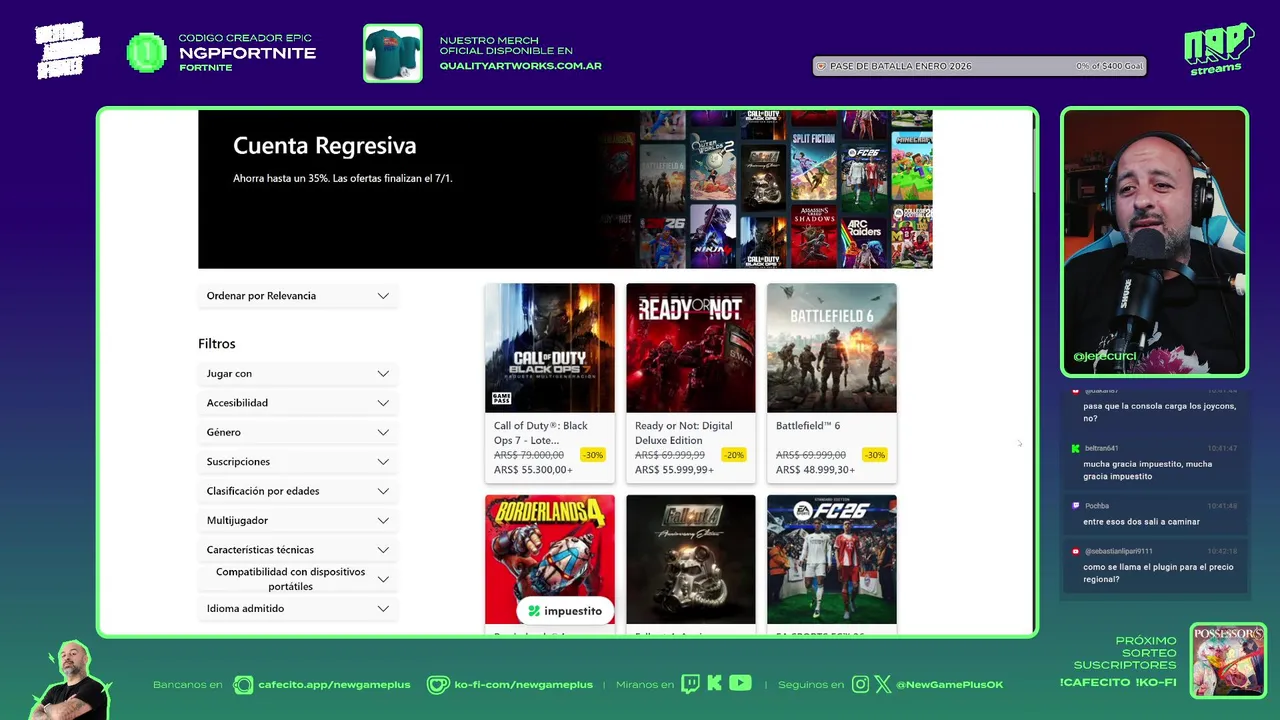The width and height of the screenshot is (1280, 720).
Task: Open the Battlefield 6 cover image
Action: 832,348
